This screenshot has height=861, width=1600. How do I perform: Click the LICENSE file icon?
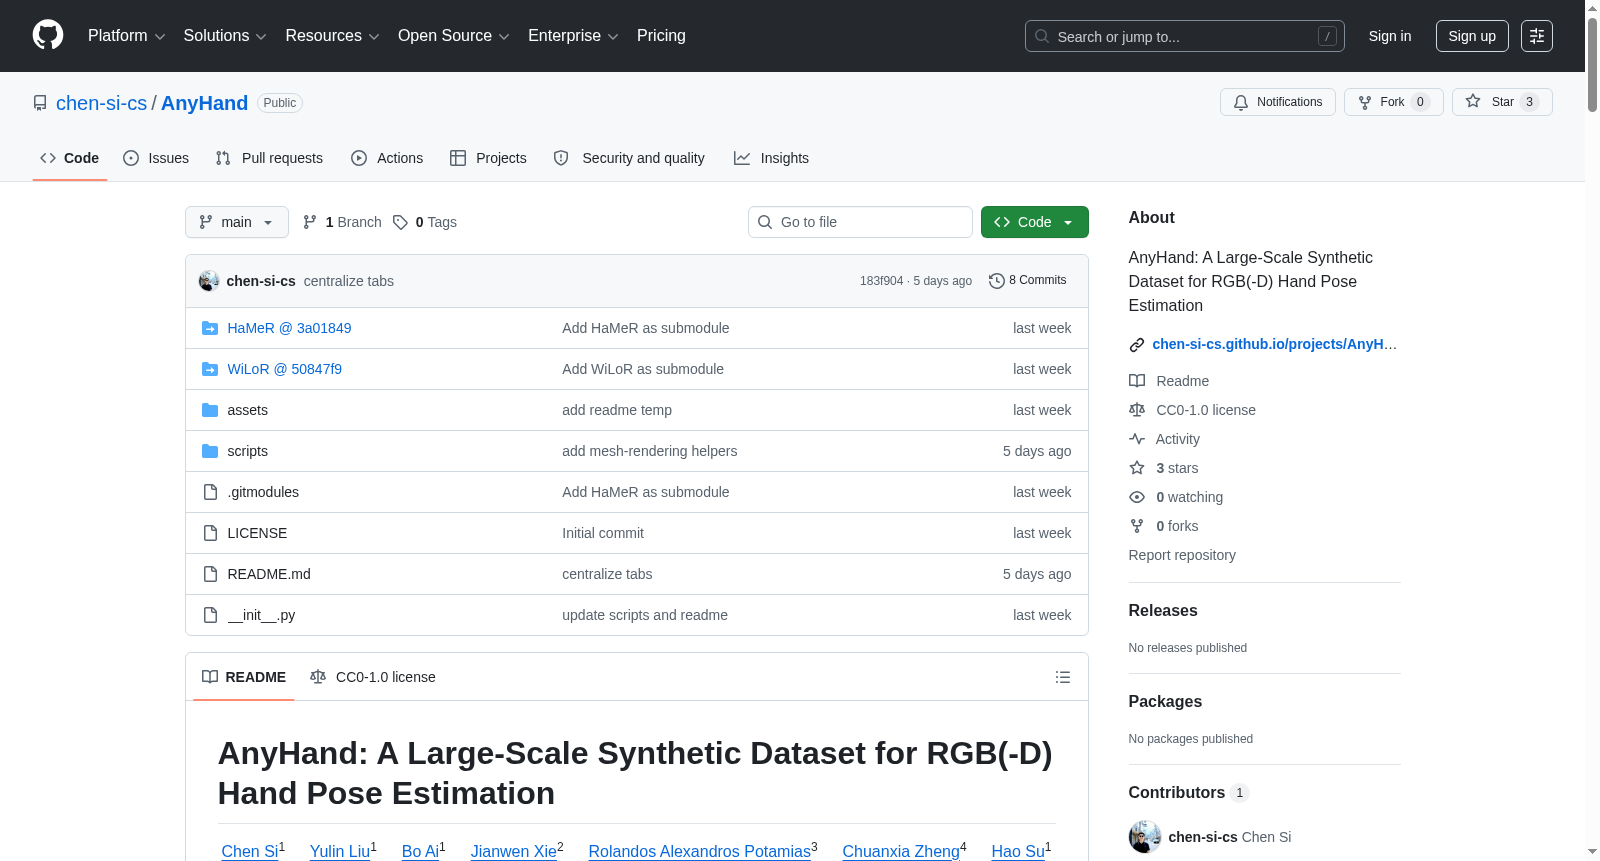click(210, 533)
